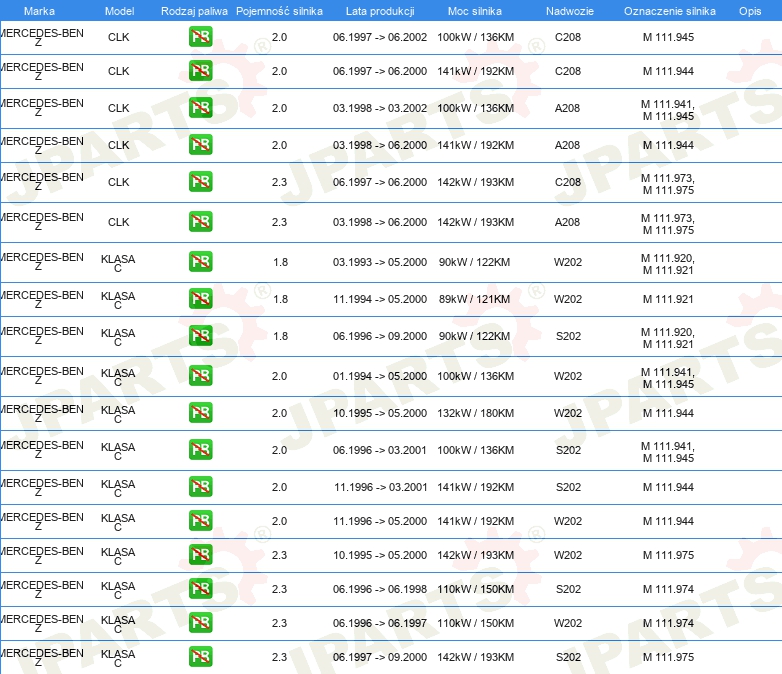Click the Moc silnika column header
This screenshot has width=782, height=674.
(x=475, y=10)
